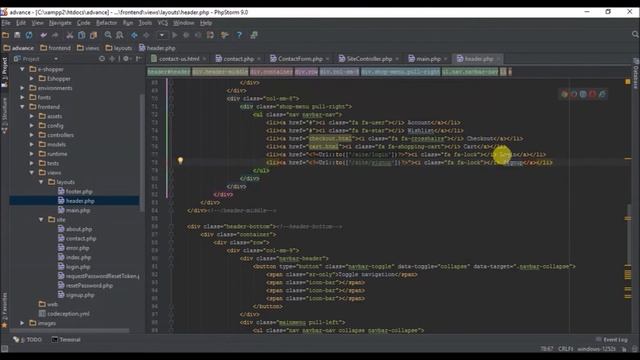640x360 pixels.
Task: Expand the controllers folder
Action: tap(32, 135)
